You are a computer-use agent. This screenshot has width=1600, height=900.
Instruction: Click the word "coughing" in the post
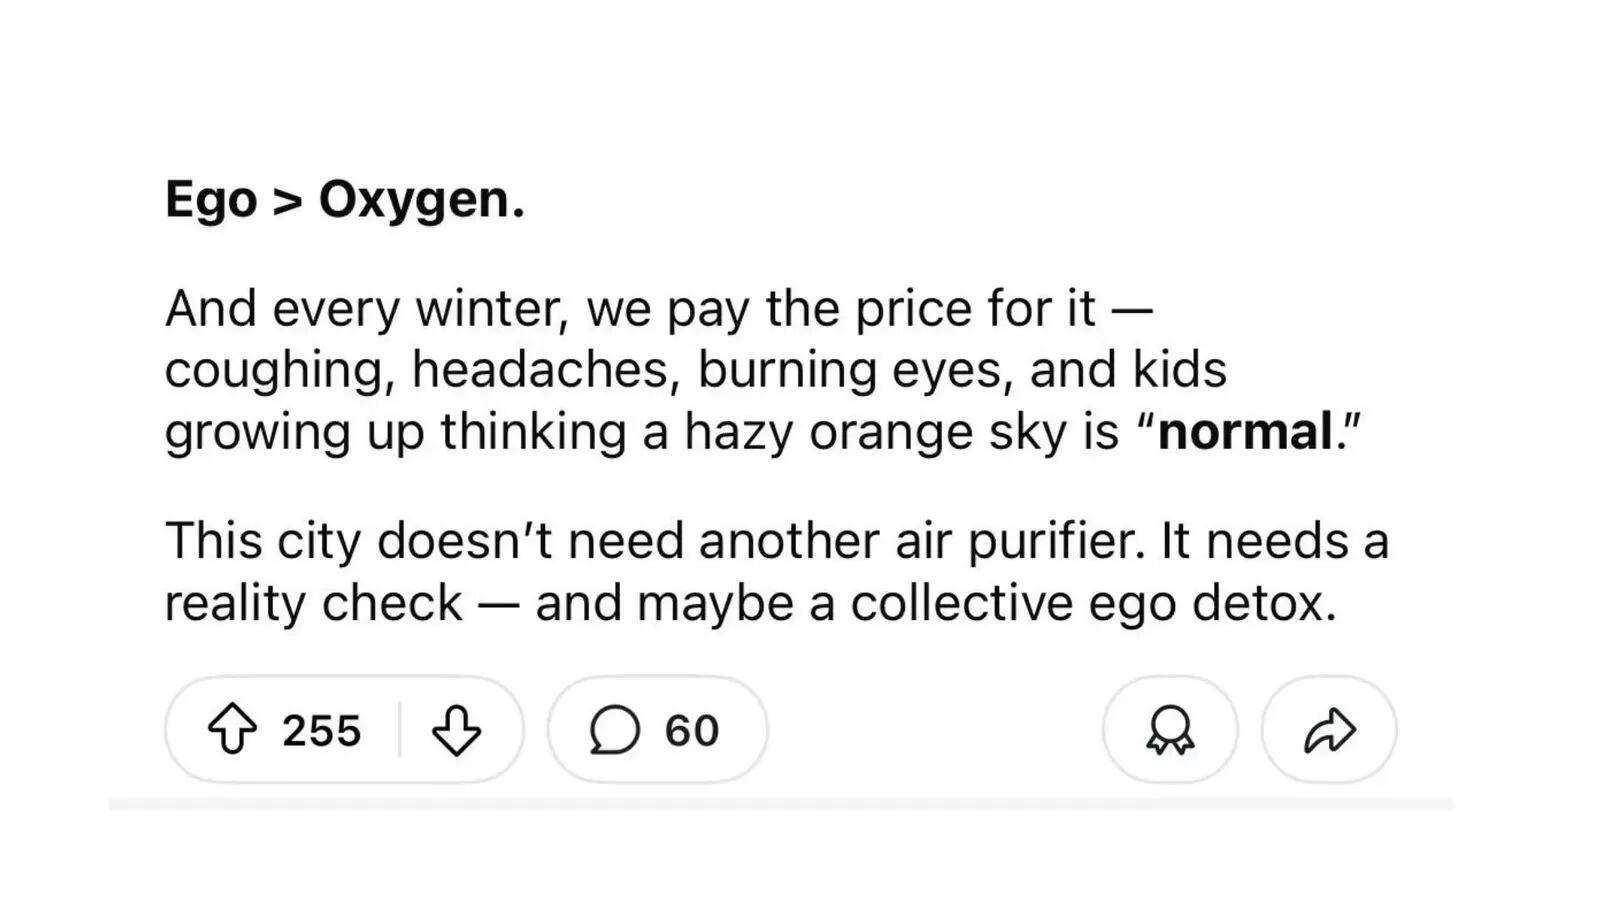click(x=274, y=370)
